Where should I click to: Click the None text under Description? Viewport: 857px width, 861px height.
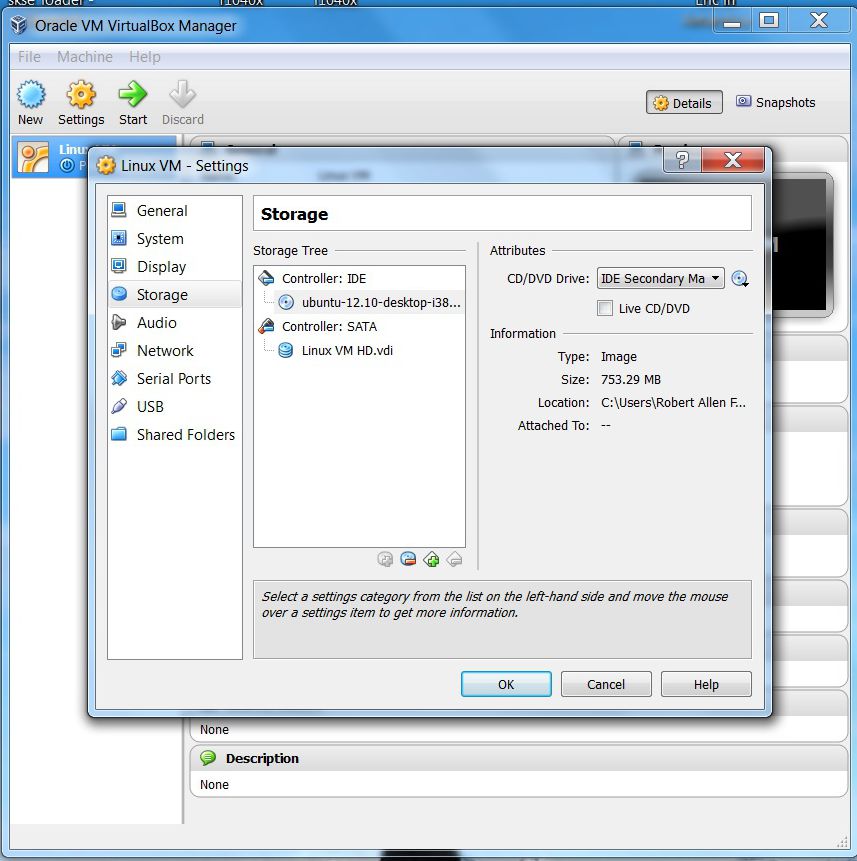214,785
